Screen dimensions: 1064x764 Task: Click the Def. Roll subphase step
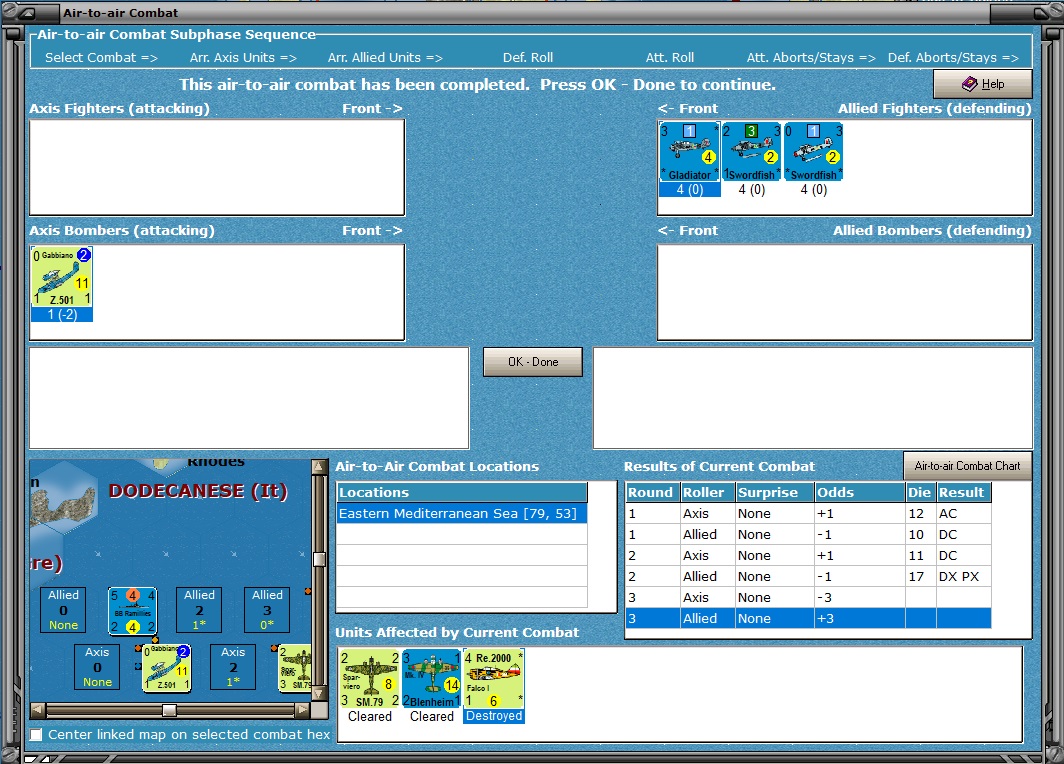528,58
